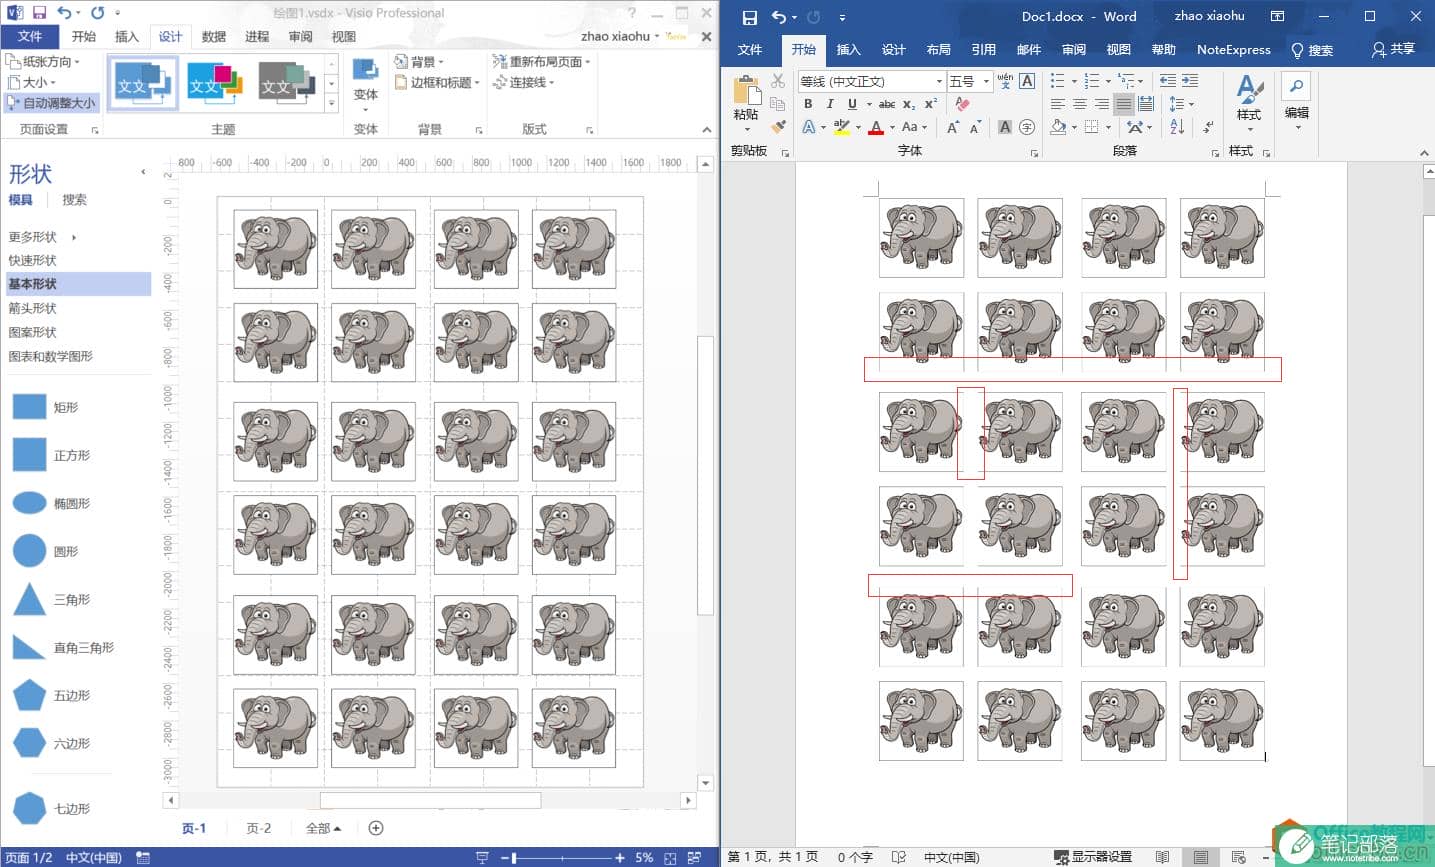Image resolution: width=1435 pixels, height=867 pixels.
Task: Select 箭头形状 stencil in Visio
Action: 33,308
